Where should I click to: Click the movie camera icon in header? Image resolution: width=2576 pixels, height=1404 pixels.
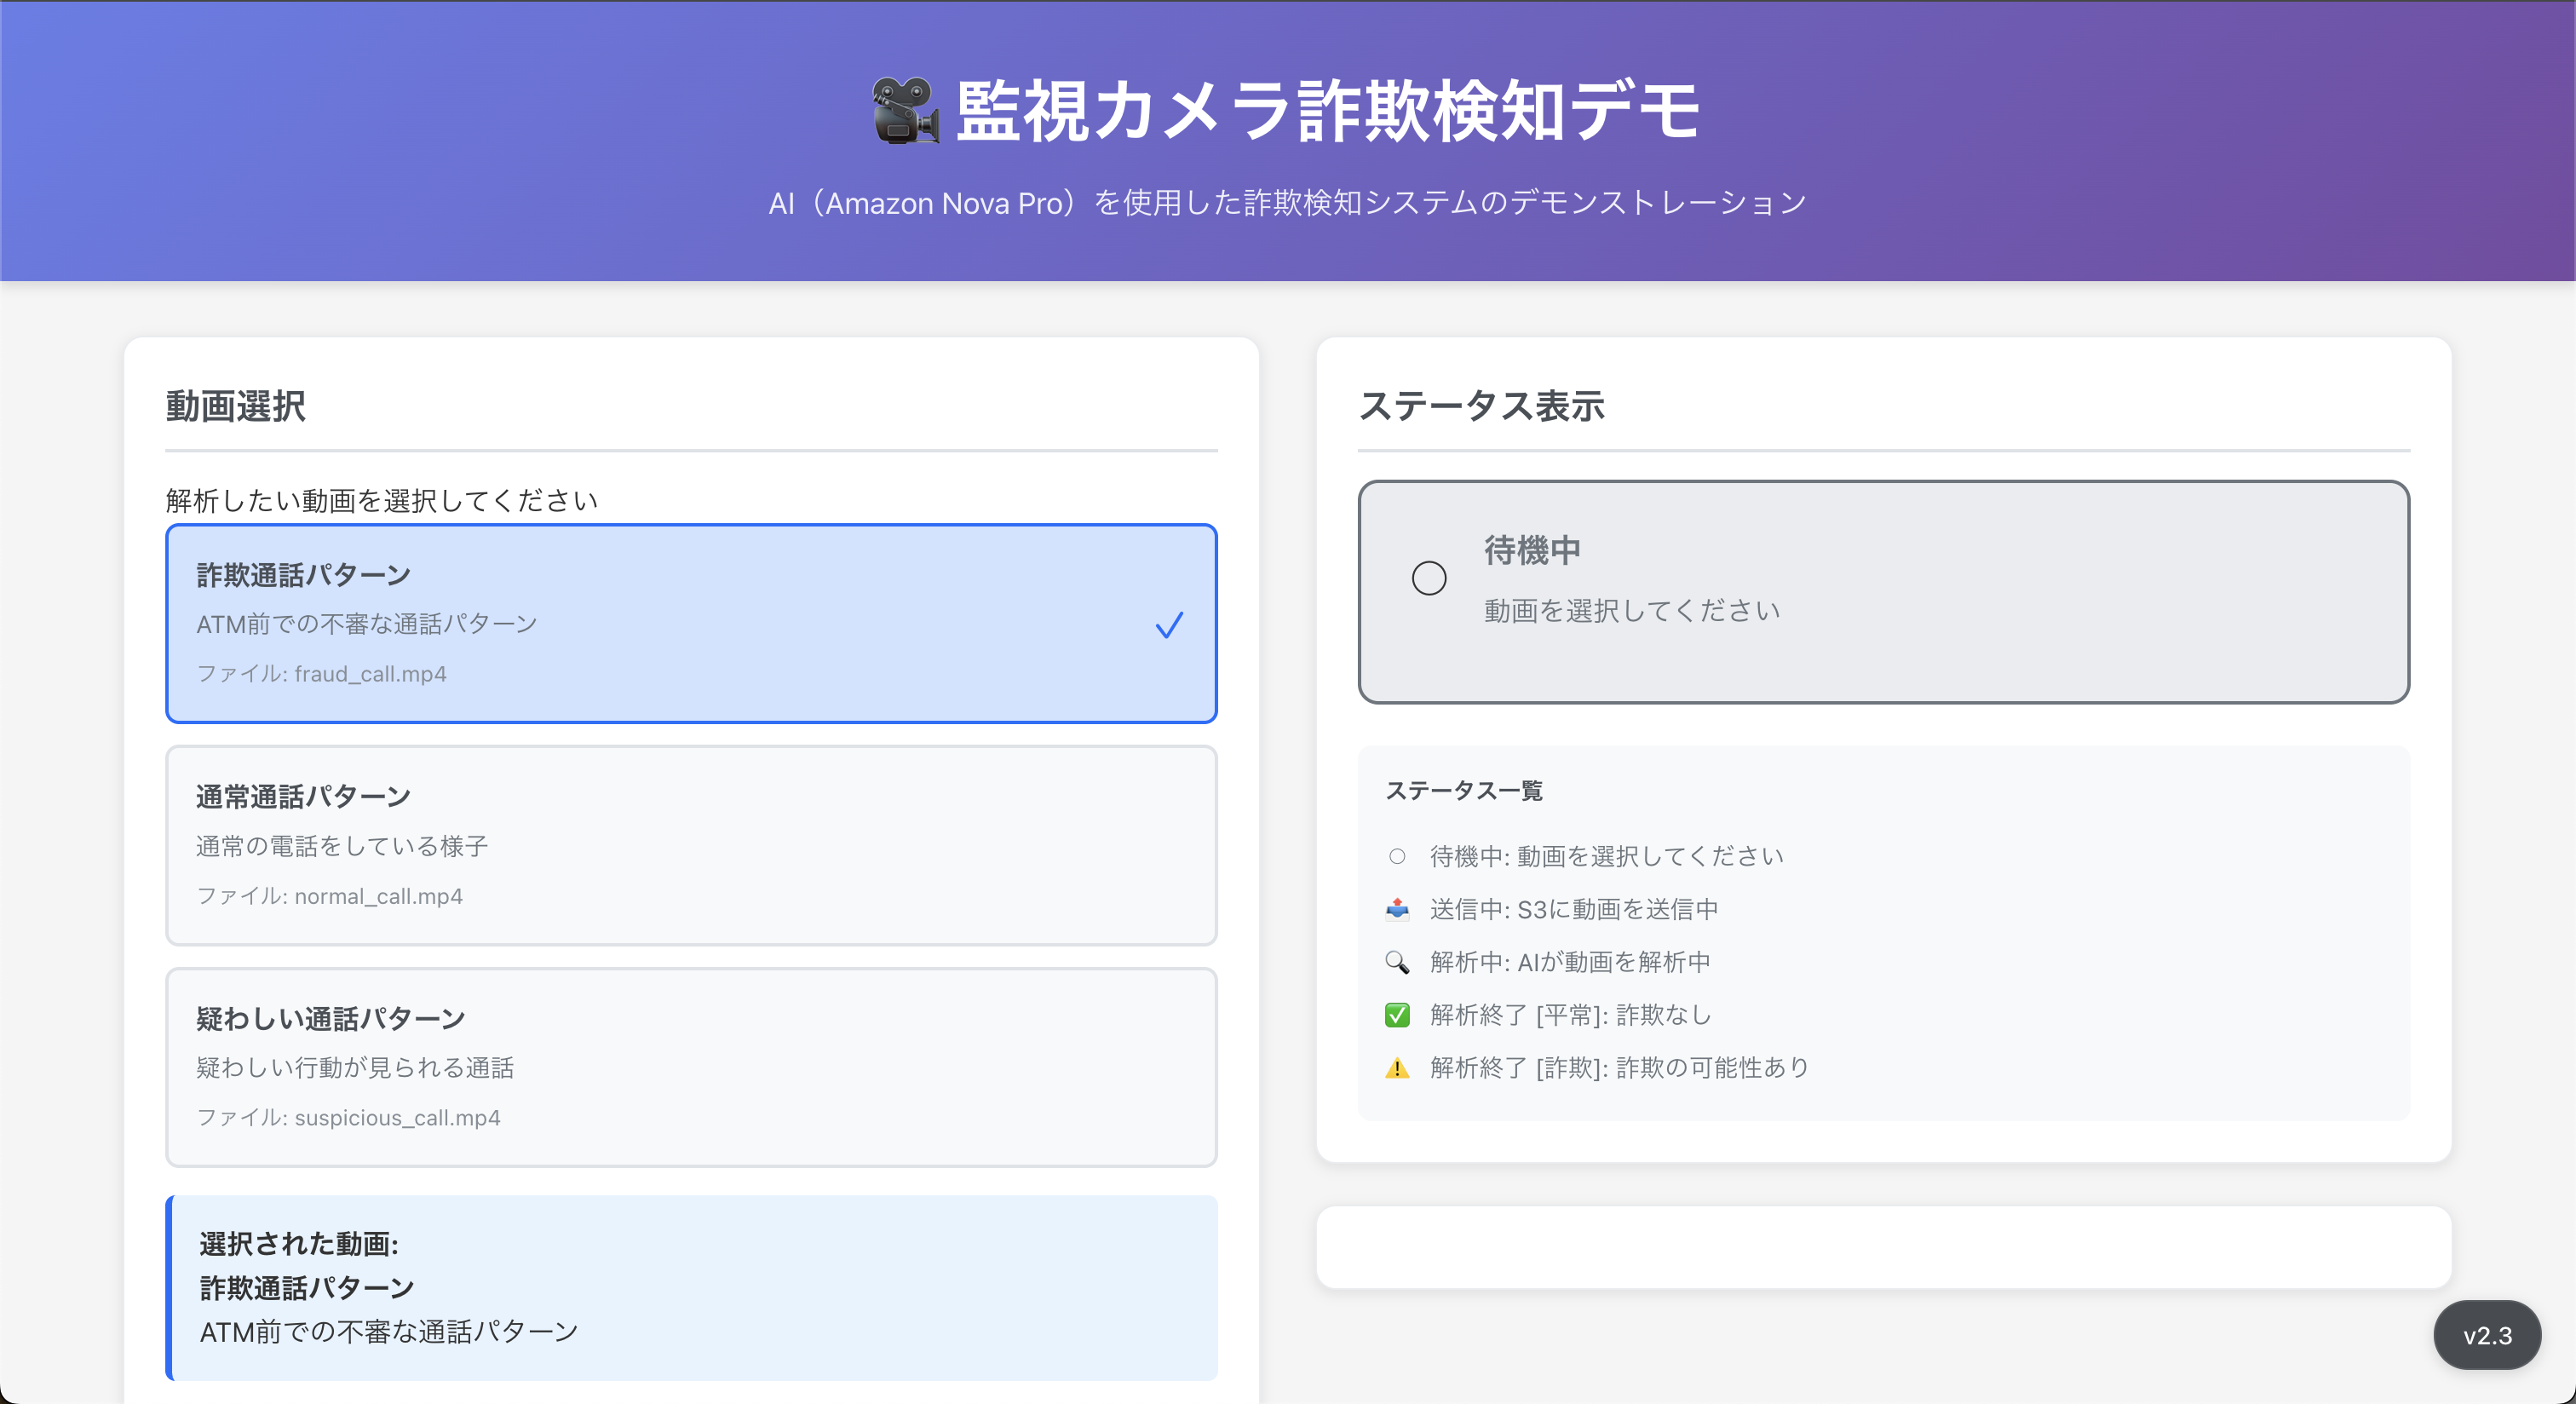pos(904,110)
